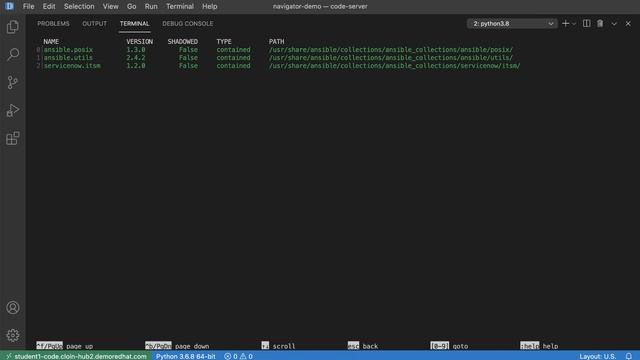The image size is (640, 360).
Task: Click the 'page down' hint in terminal footer
Action: (x=192, y=346)
